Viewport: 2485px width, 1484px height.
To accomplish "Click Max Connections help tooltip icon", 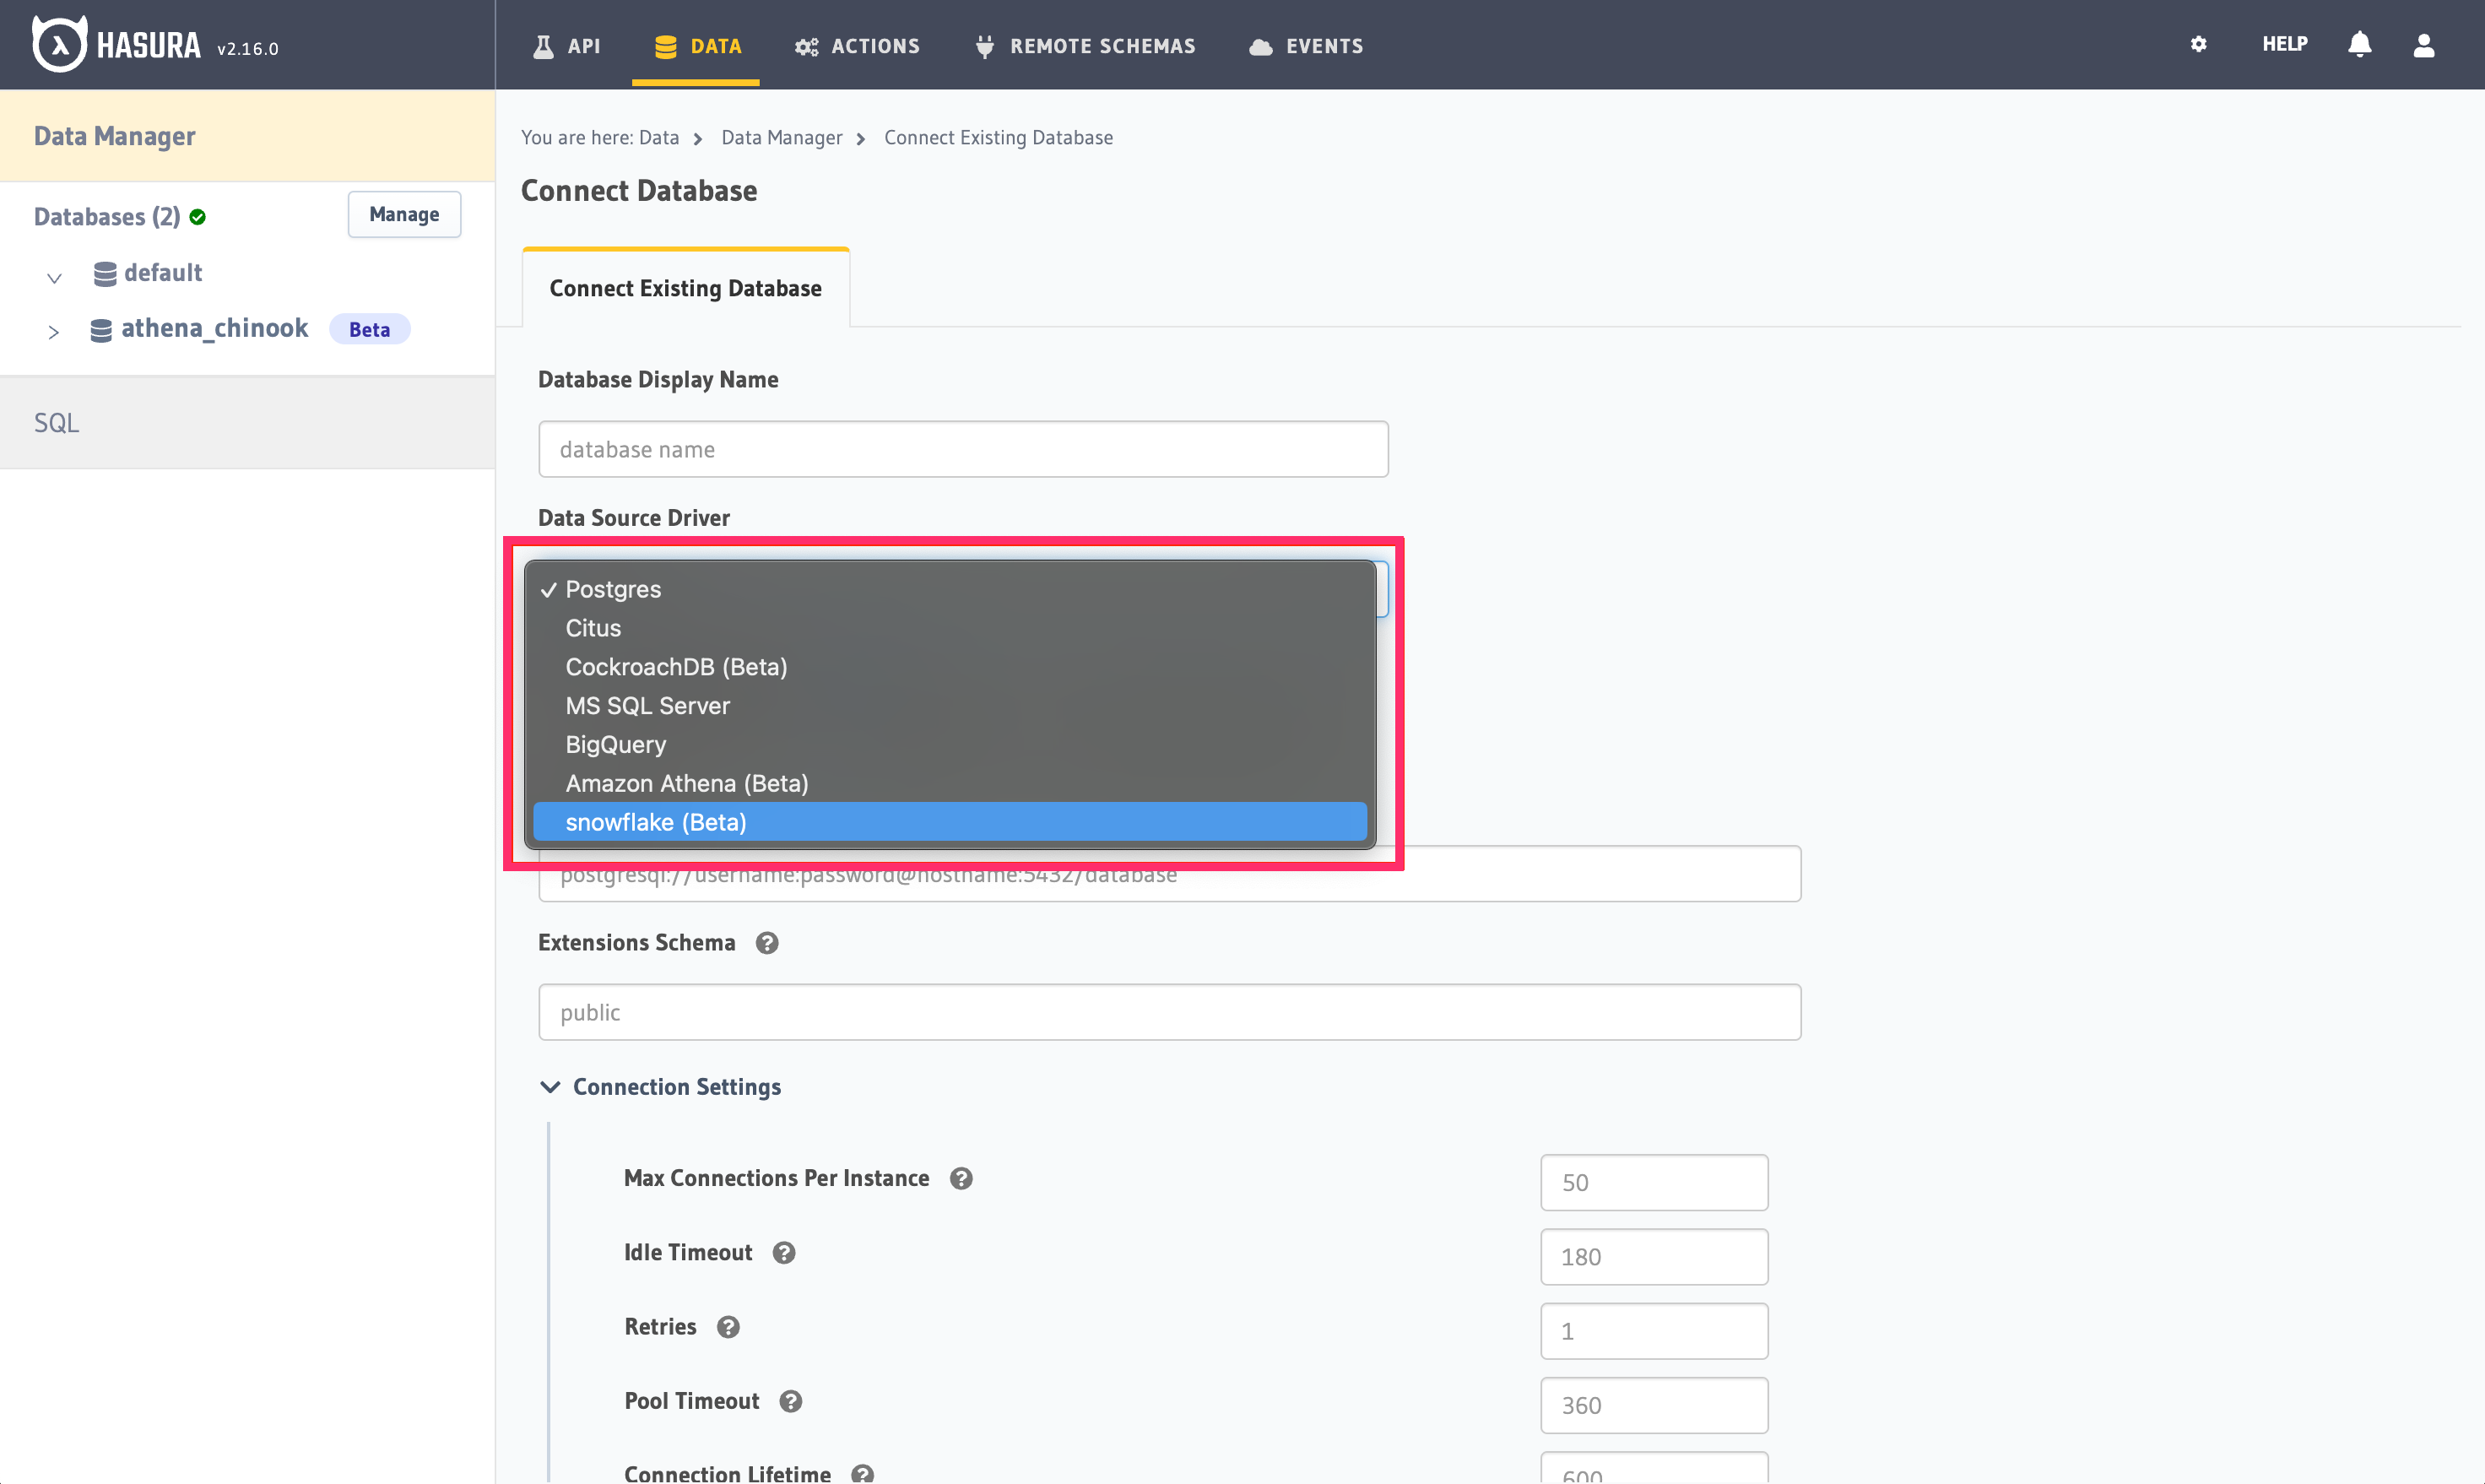I will tap(960, 1178).
